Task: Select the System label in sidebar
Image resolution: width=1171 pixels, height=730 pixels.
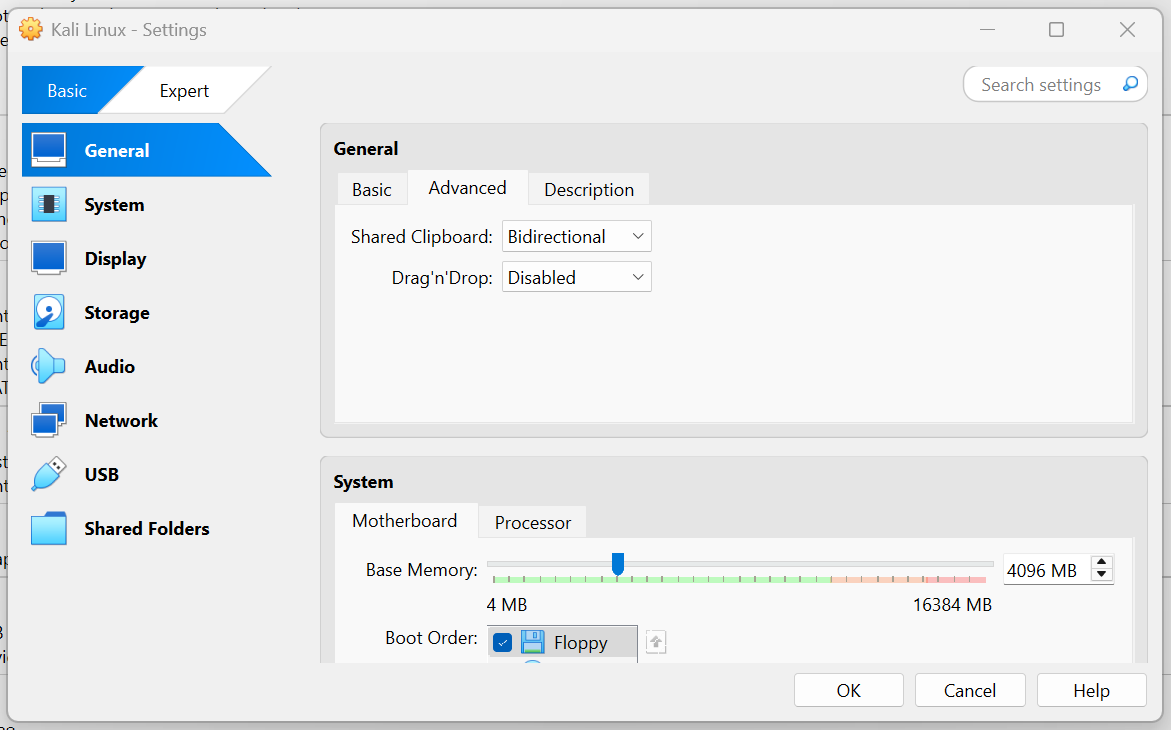Action: click(114, 205)
